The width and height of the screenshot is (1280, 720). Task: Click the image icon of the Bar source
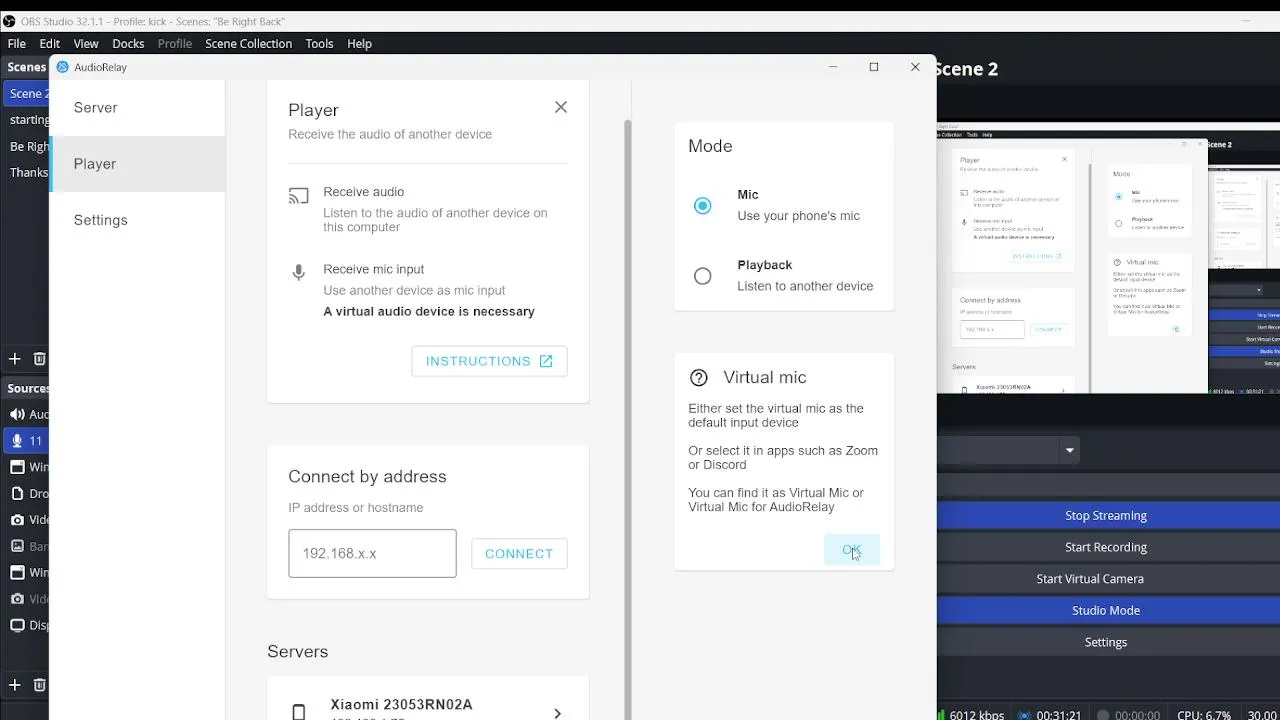pos(17,546)
